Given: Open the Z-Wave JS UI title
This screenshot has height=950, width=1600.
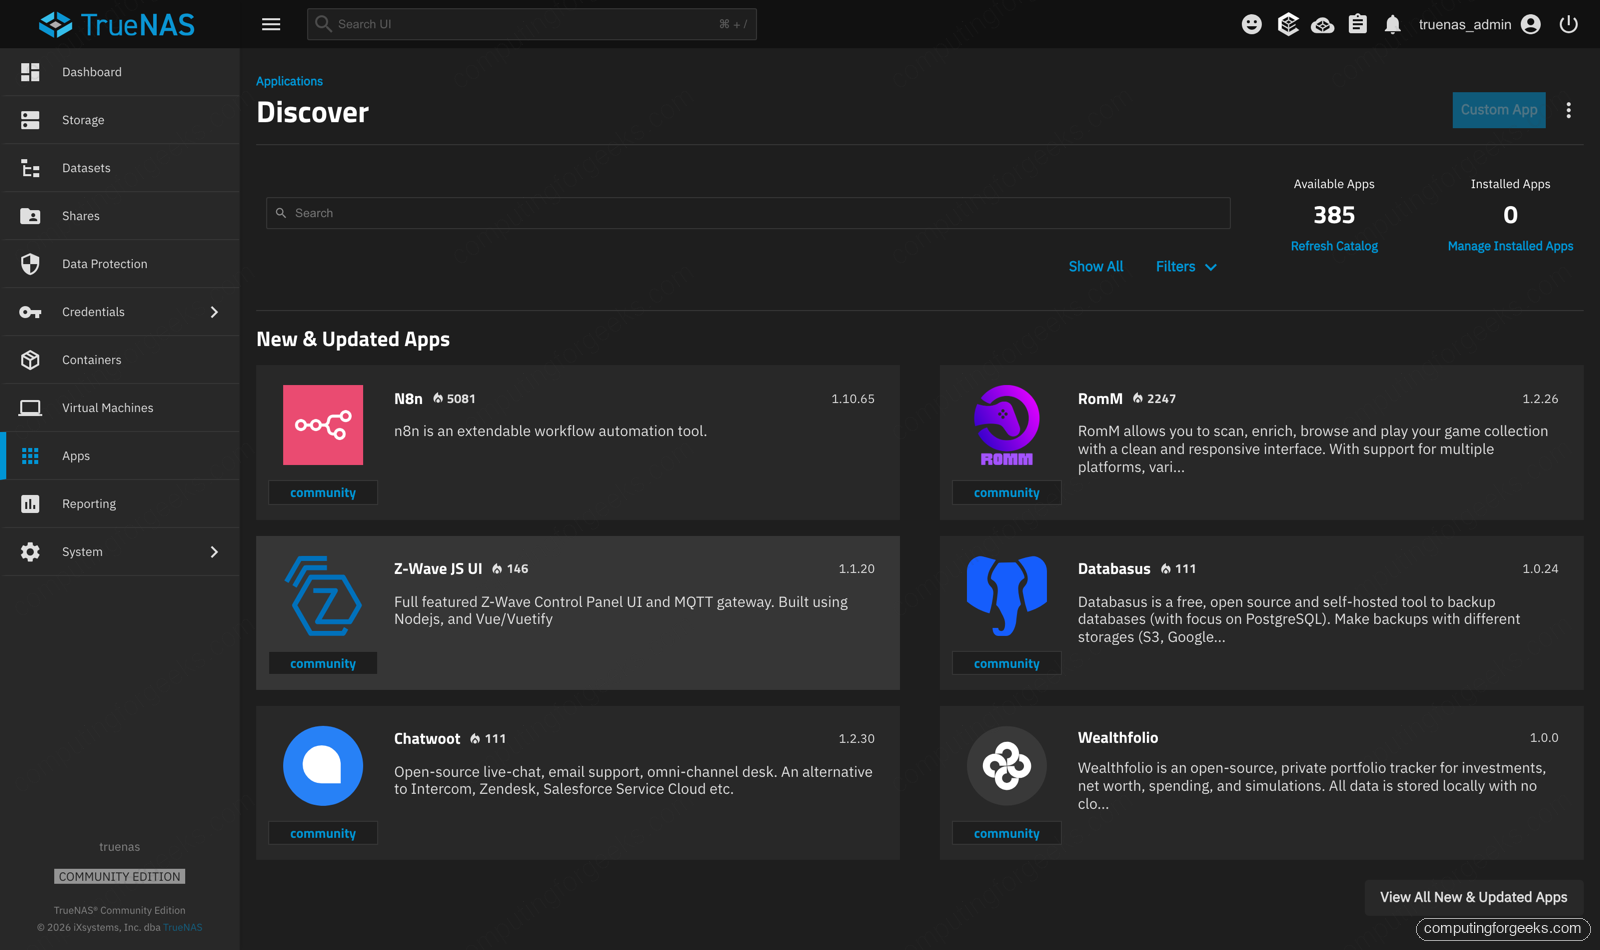Looking at the screenshot, I should 438,569.
